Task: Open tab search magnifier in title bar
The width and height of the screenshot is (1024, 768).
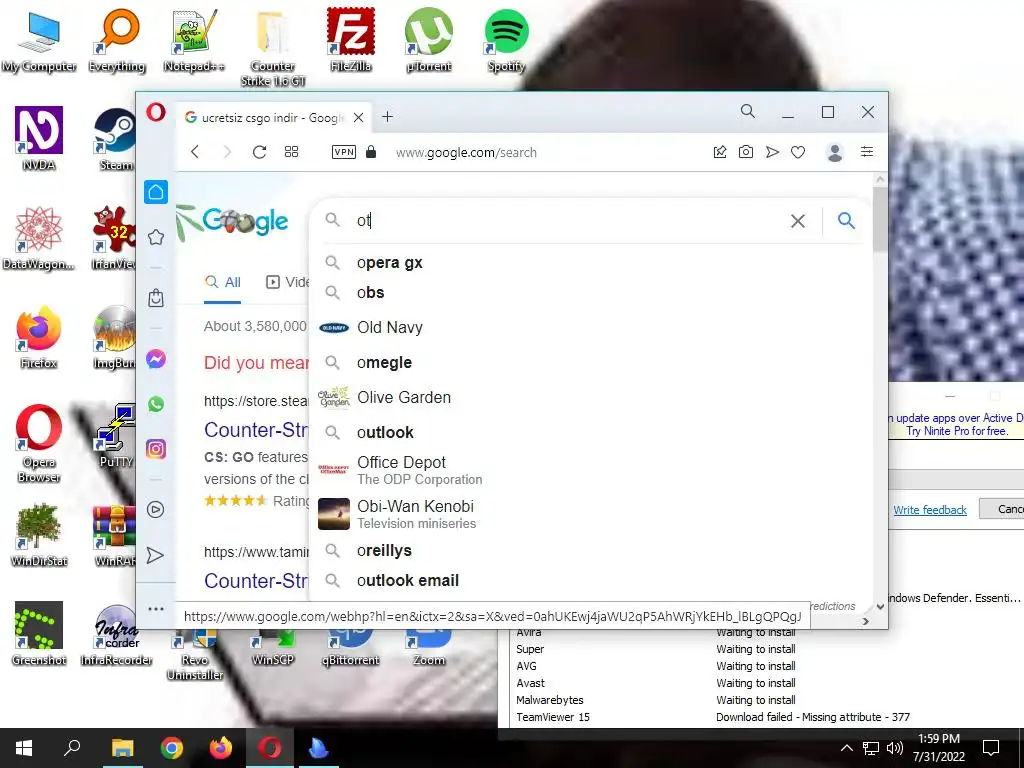Action: [748, 112]
